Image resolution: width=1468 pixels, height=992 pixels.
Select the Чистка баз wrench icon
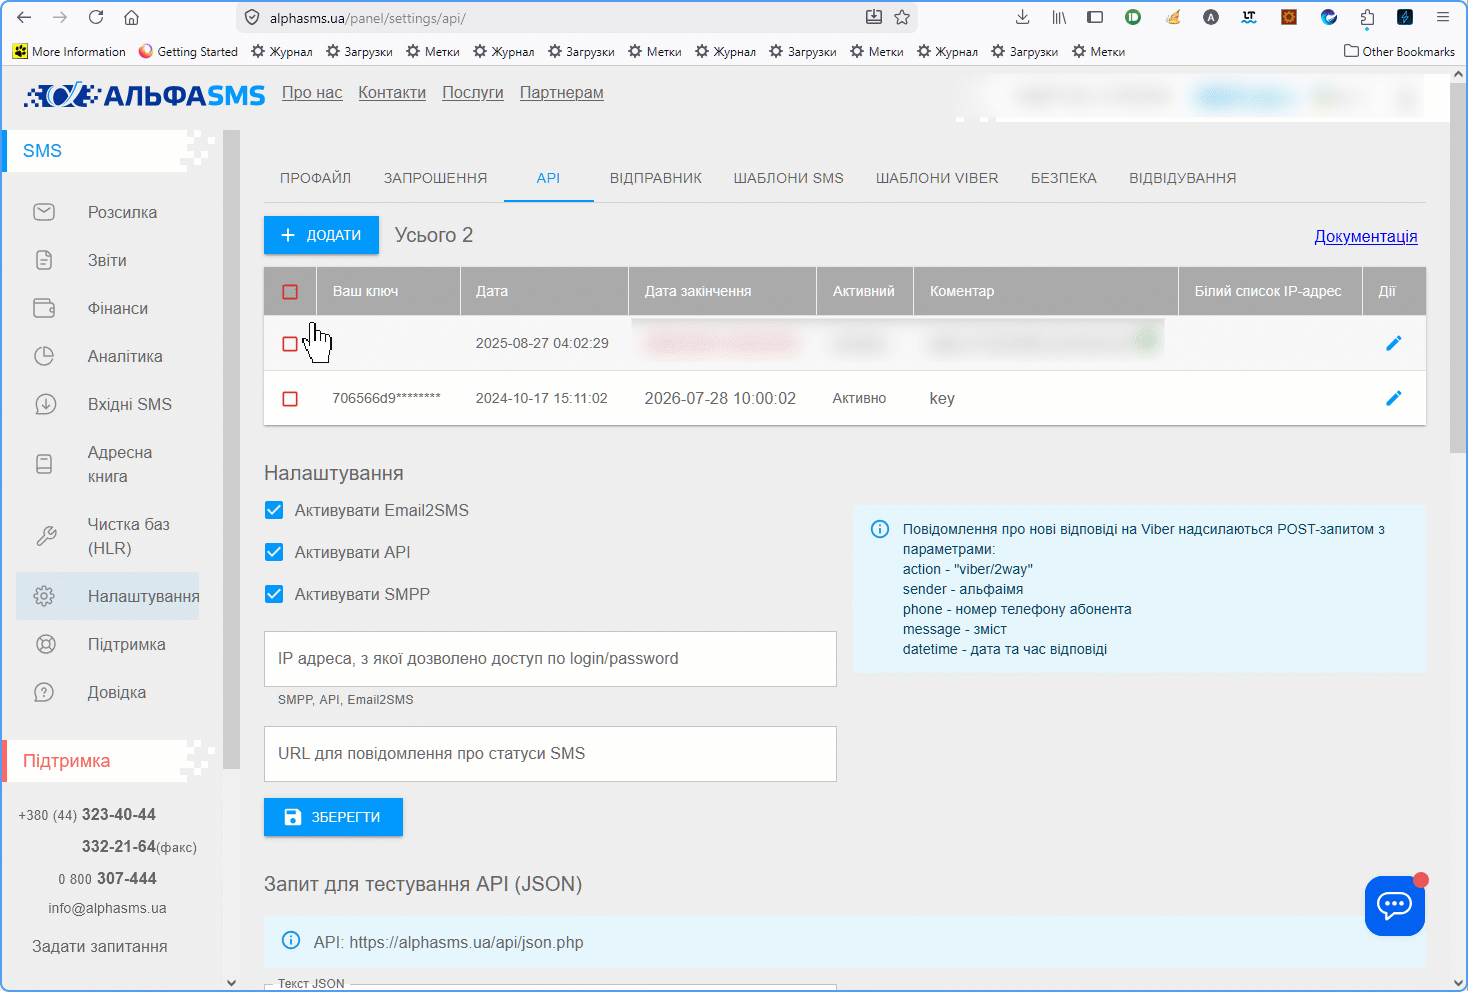(46, 536)
